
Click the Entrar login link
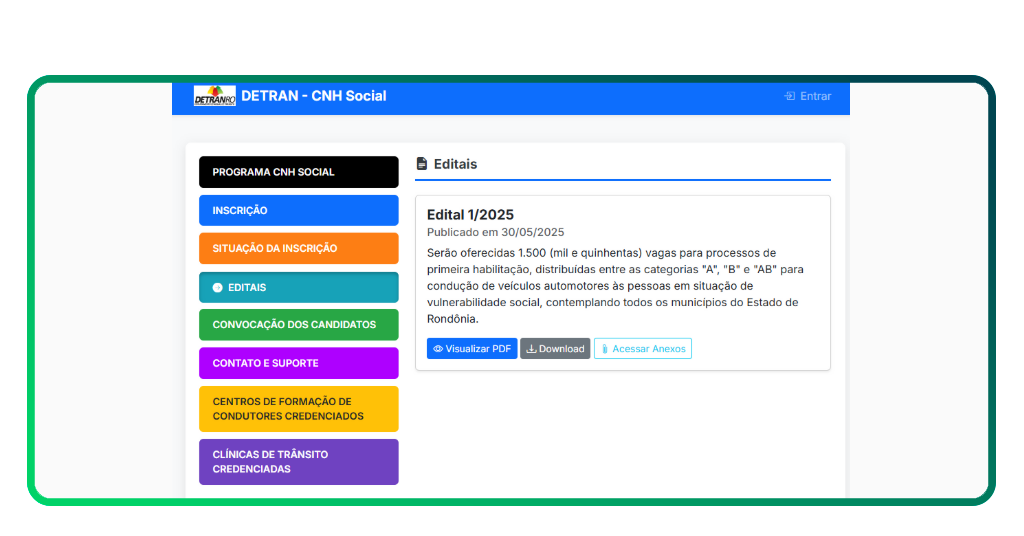coord(808,96)
